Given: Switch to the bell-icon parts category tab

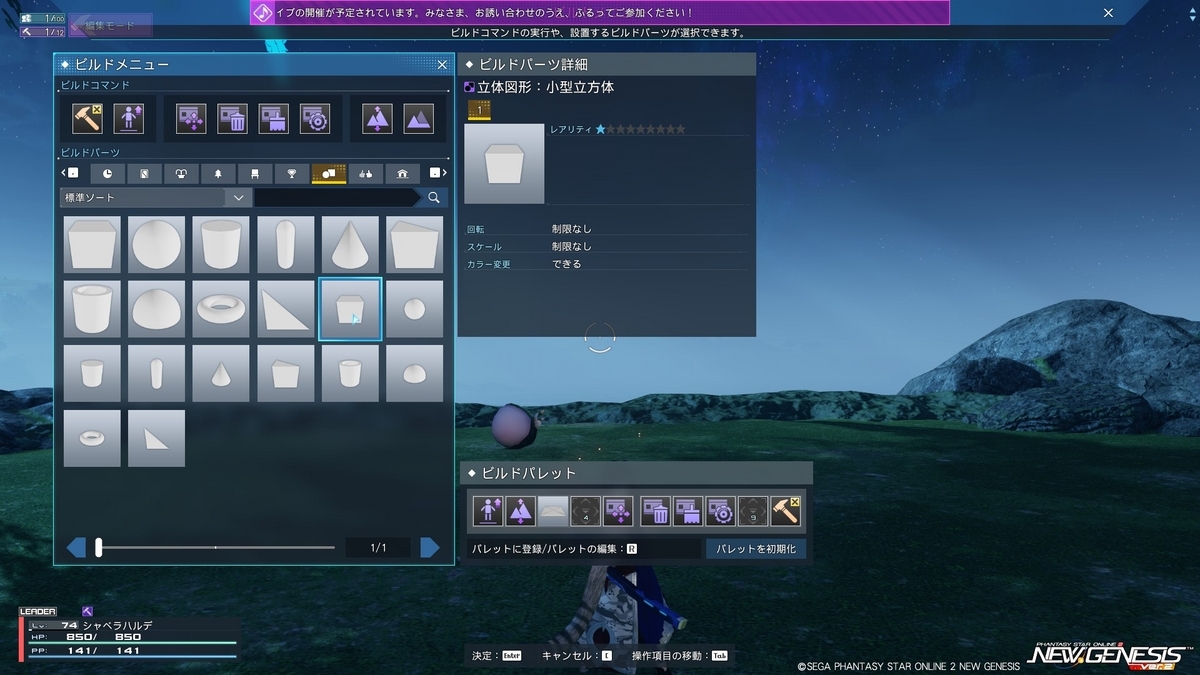Looking at the screenshot, I should pos(218,173).
